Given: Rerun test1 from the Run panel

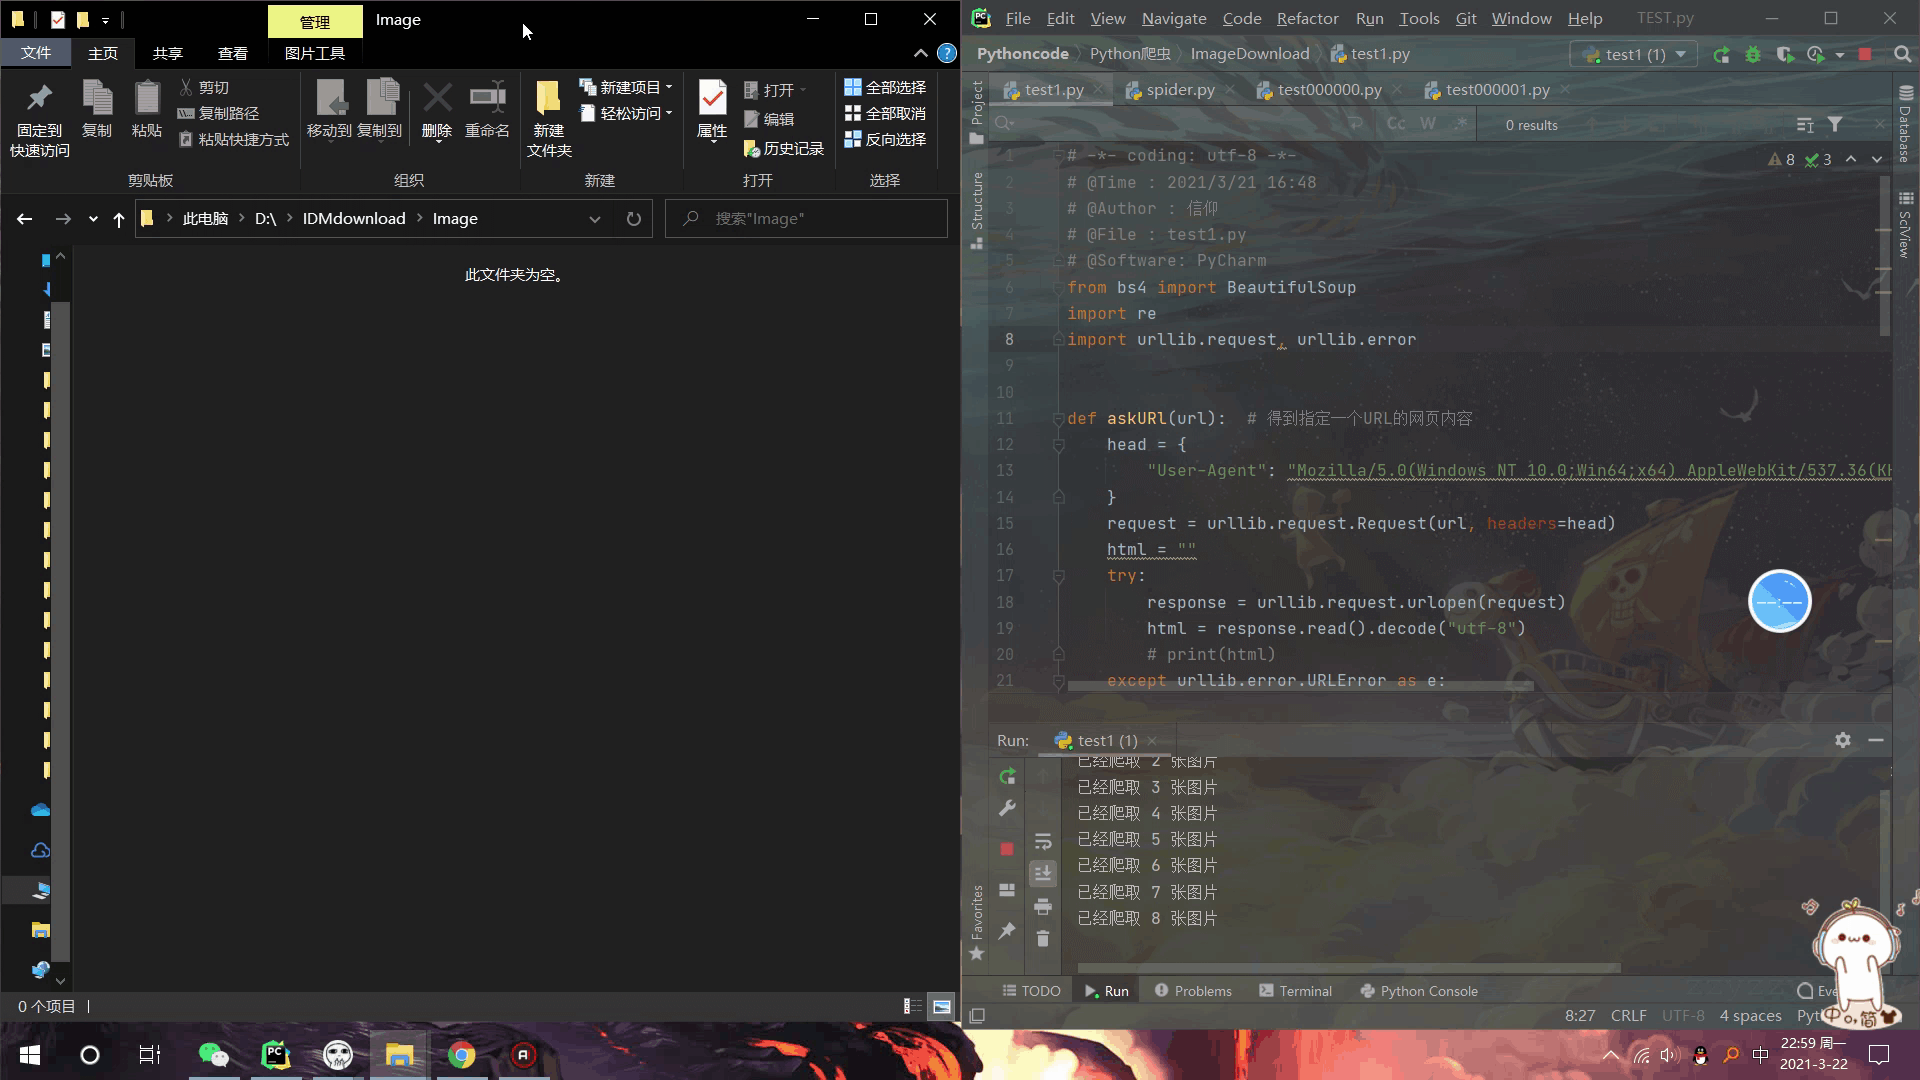Looking at the screenshot, I should pyautogui.click(x=1007, y=776).
